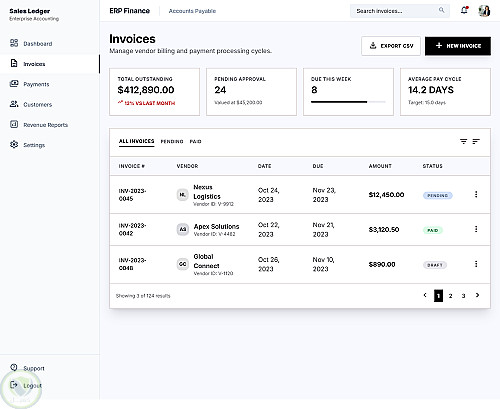Click the search magnifier icon
This screenshot has width=500, height=409.
442,10
